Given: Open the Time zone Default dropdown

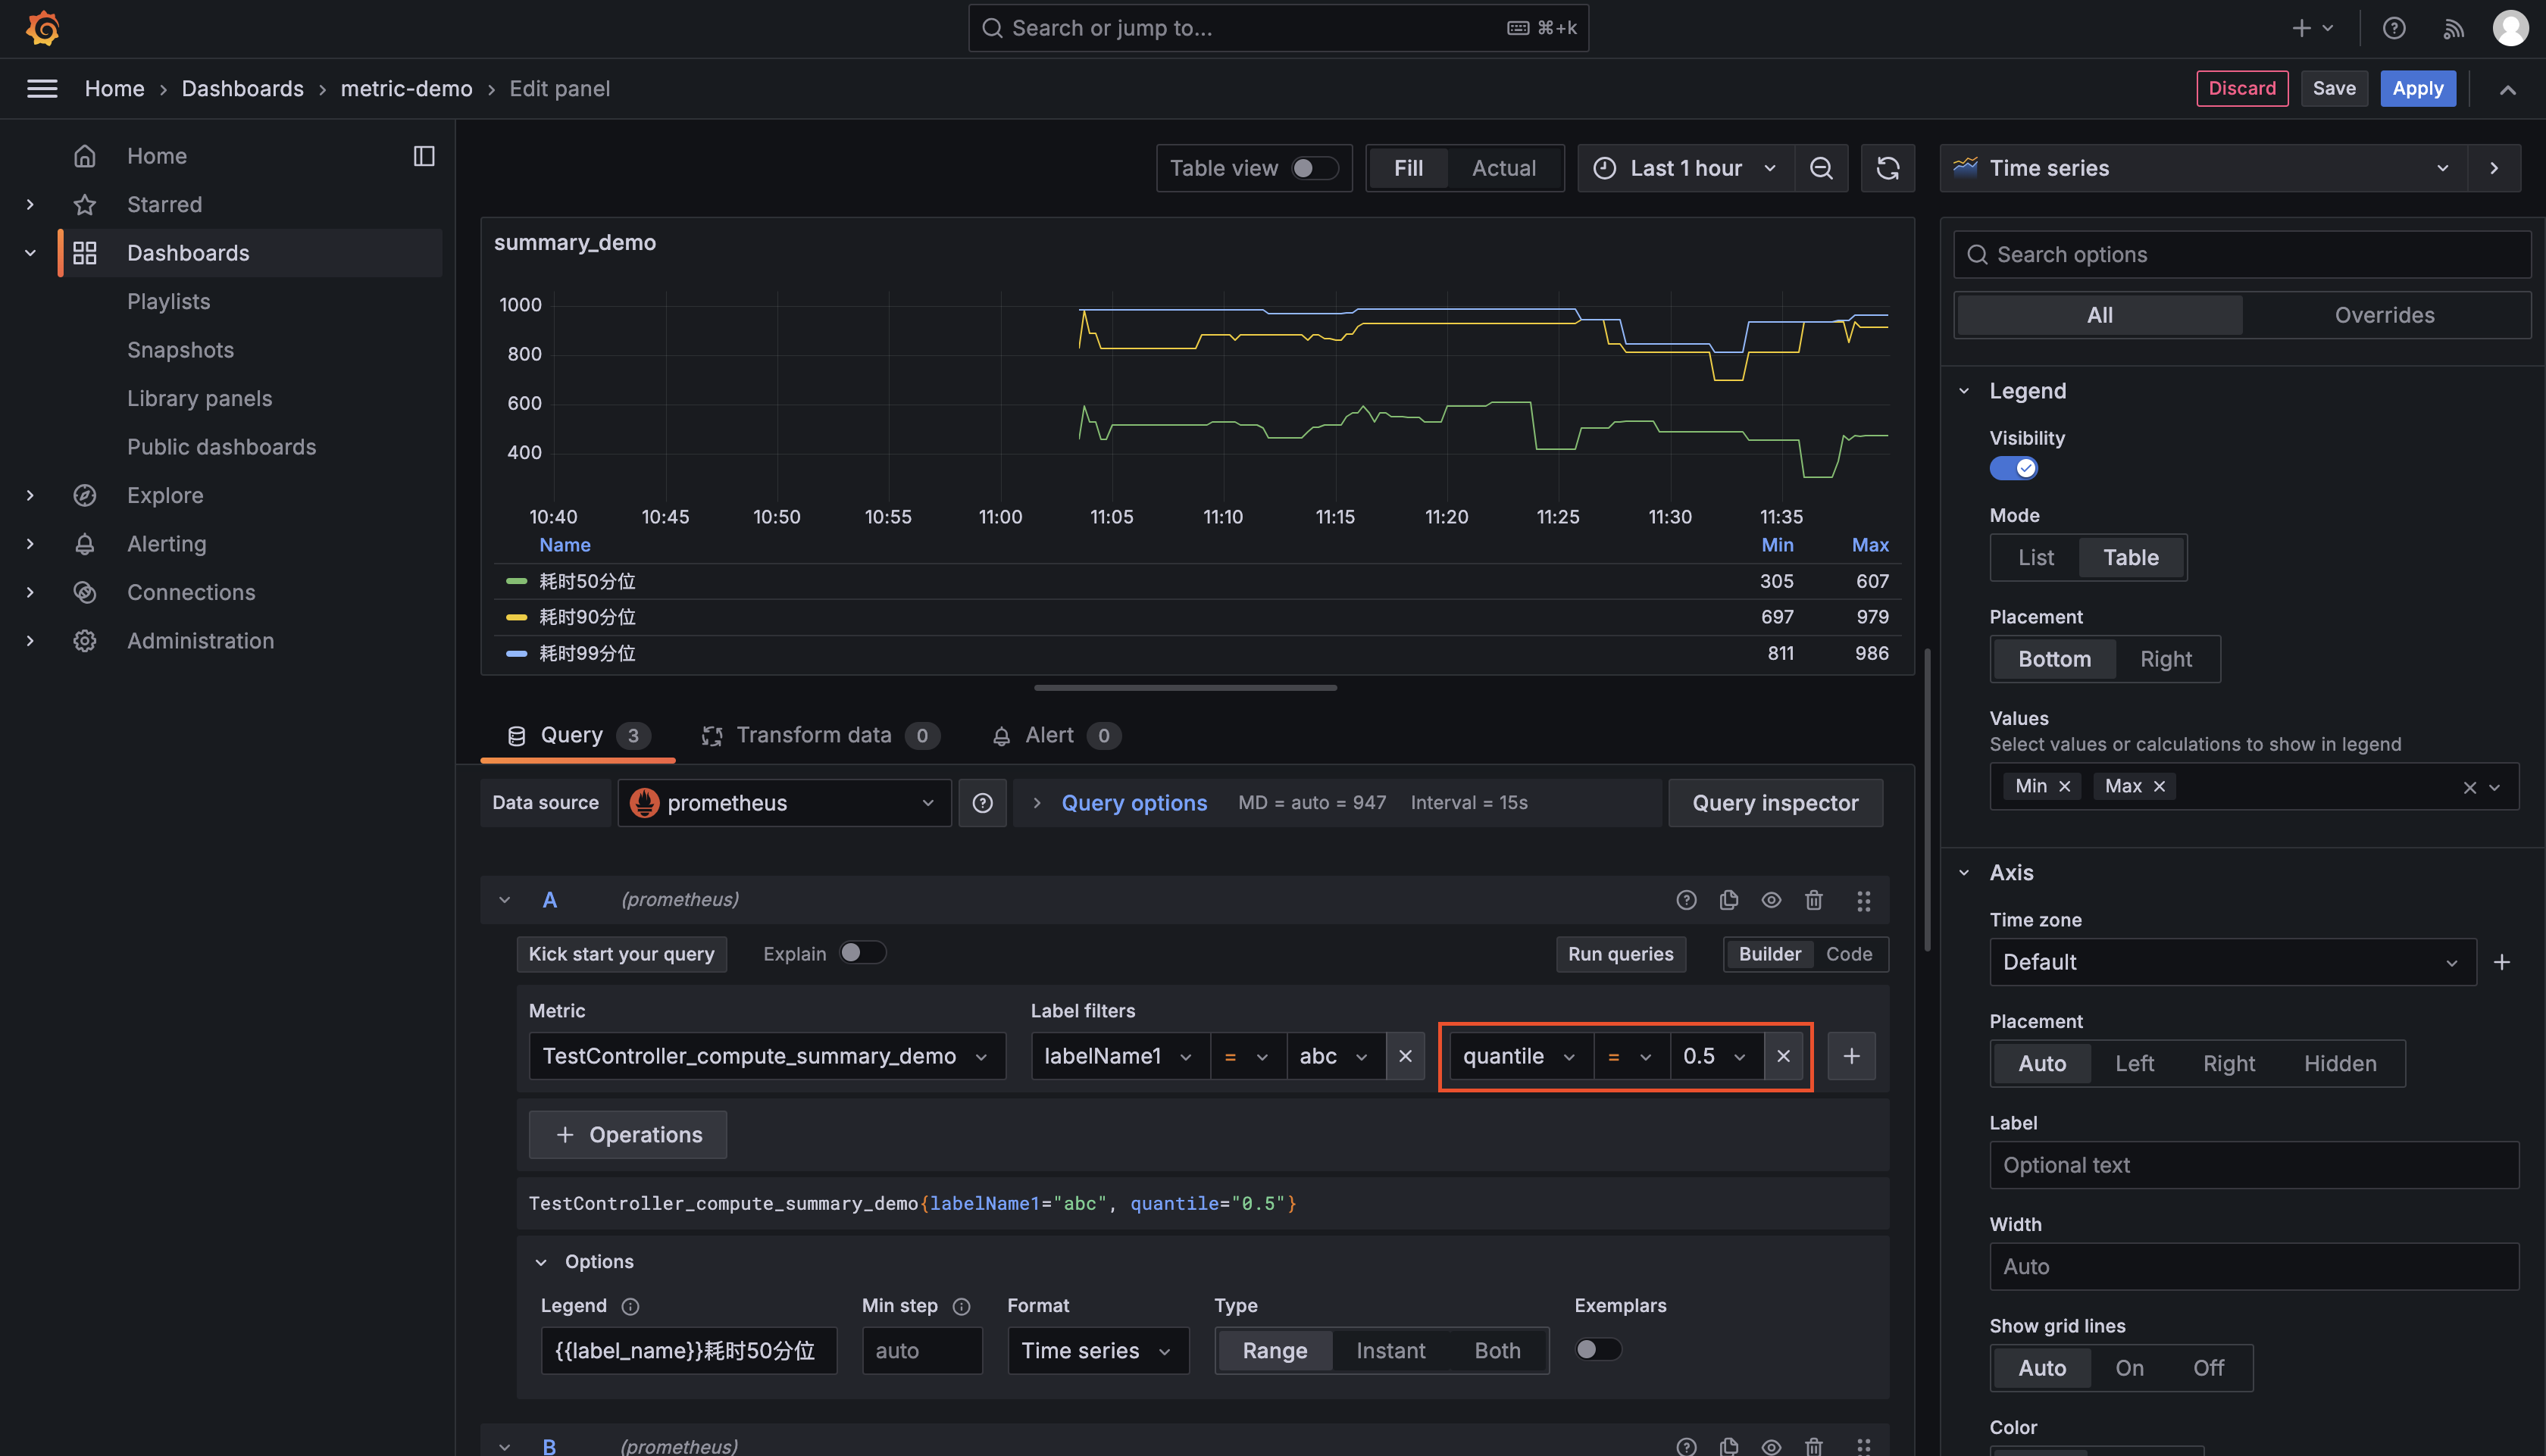Looking at the screenshot, I should click(x=2232, y=962).
